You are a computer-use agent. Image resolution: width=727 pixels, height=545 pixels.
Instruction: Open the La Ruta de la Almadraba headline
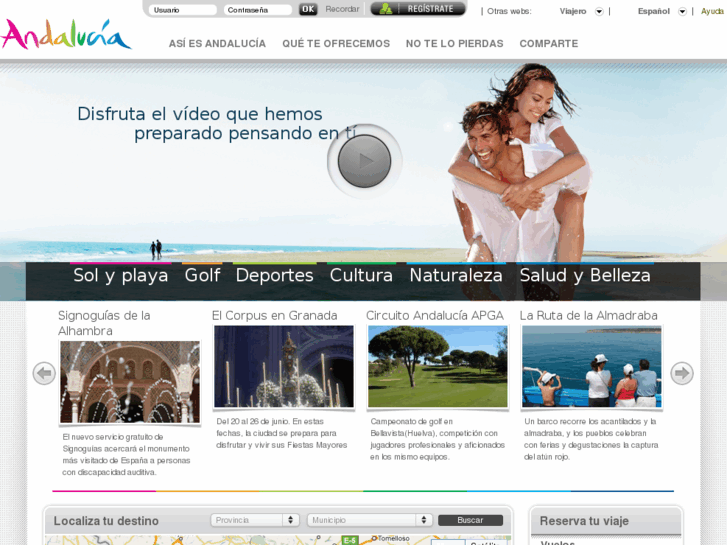588,315
